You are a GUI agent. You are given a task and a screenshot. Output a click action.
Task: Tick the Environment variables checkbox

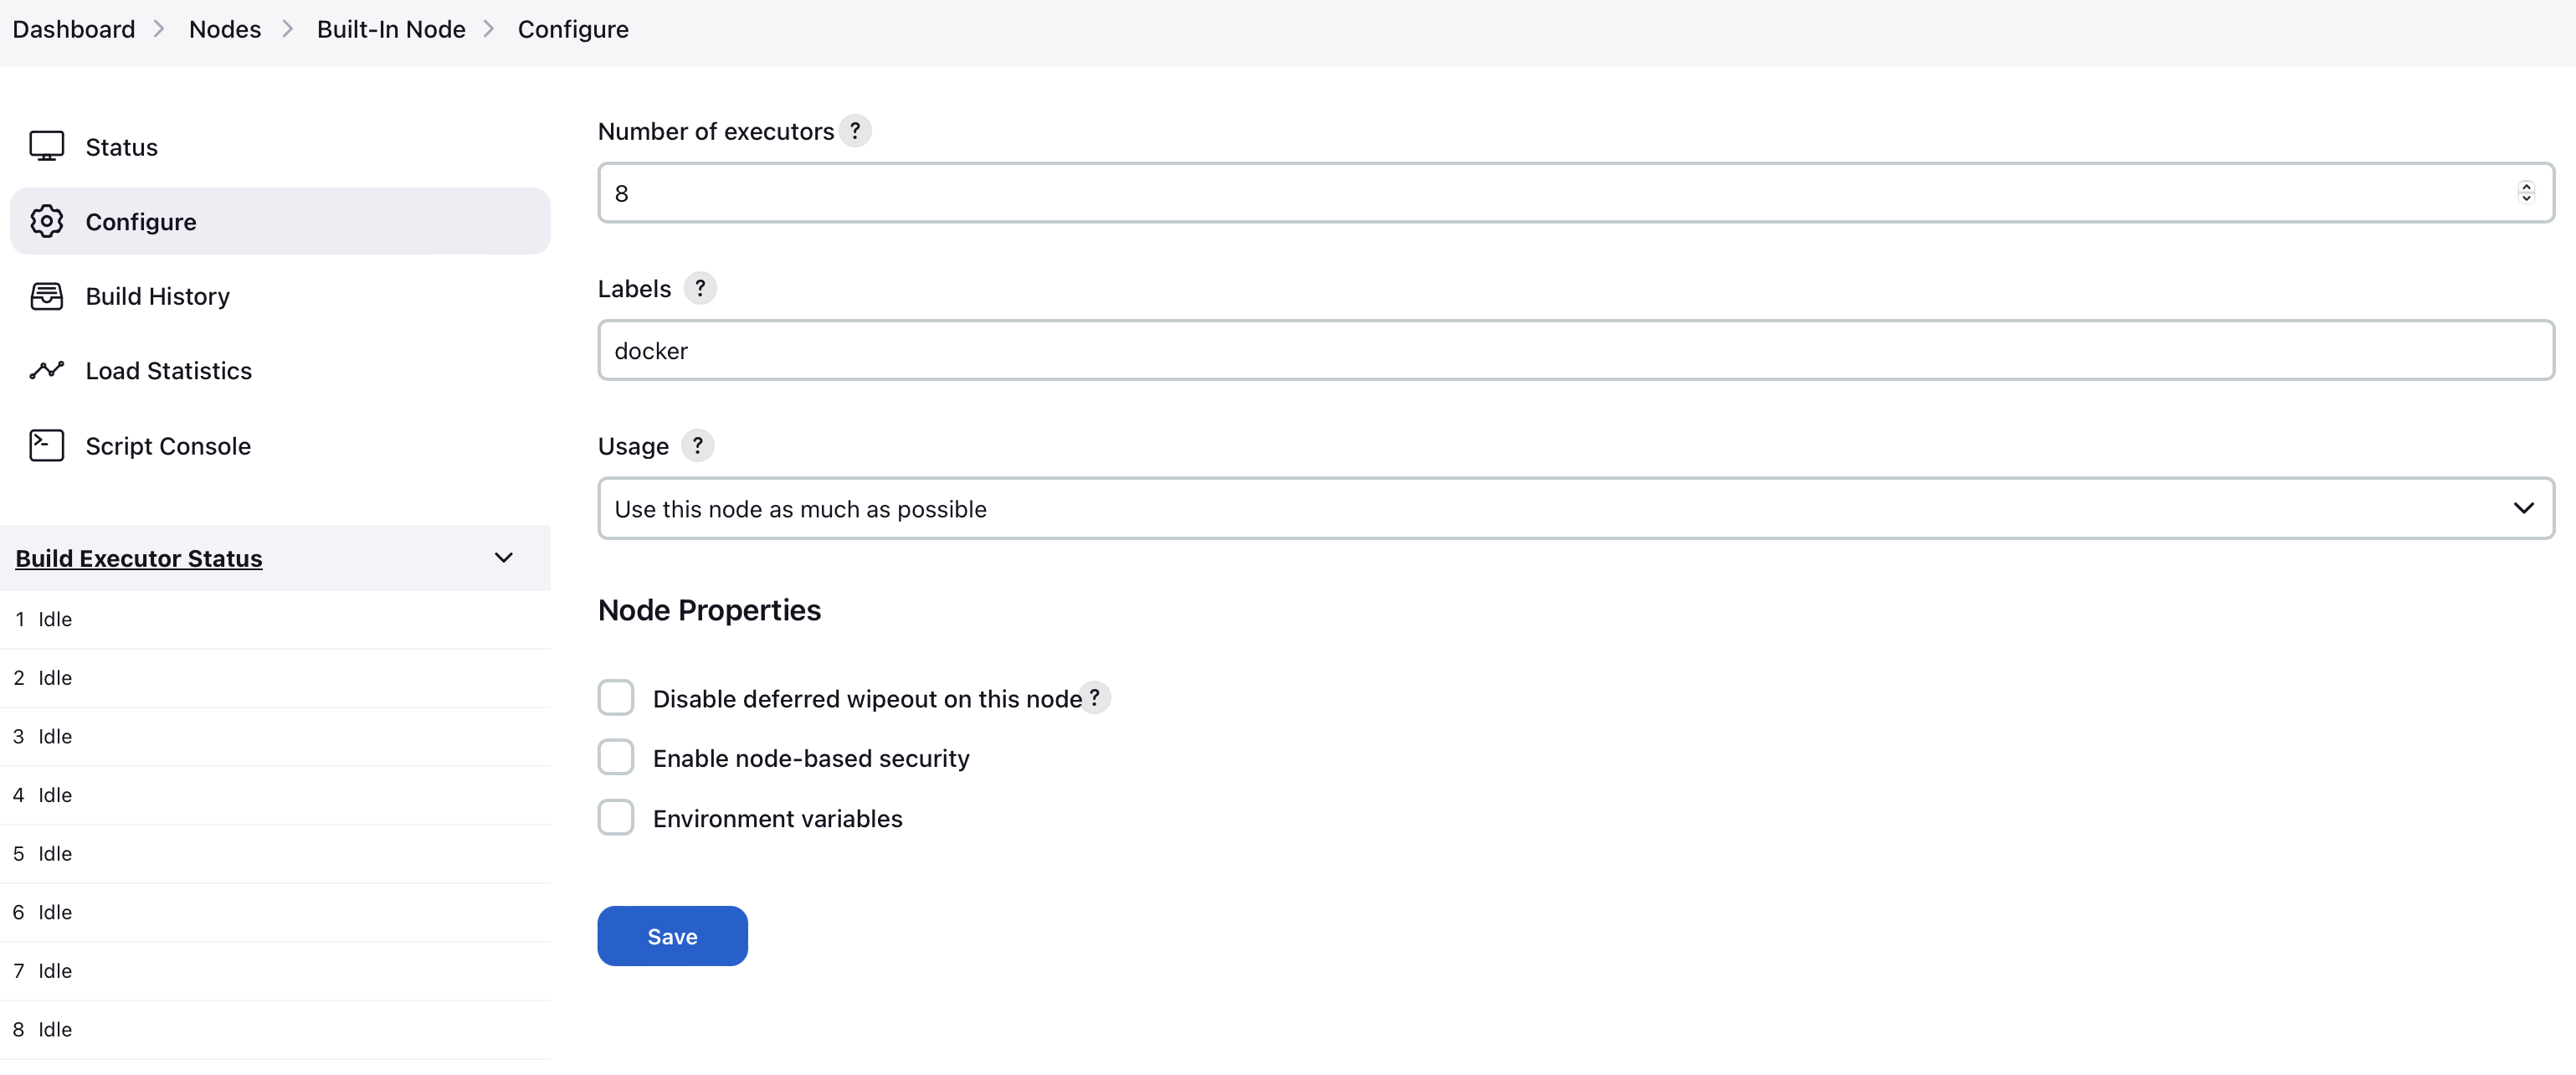point(616,818)
